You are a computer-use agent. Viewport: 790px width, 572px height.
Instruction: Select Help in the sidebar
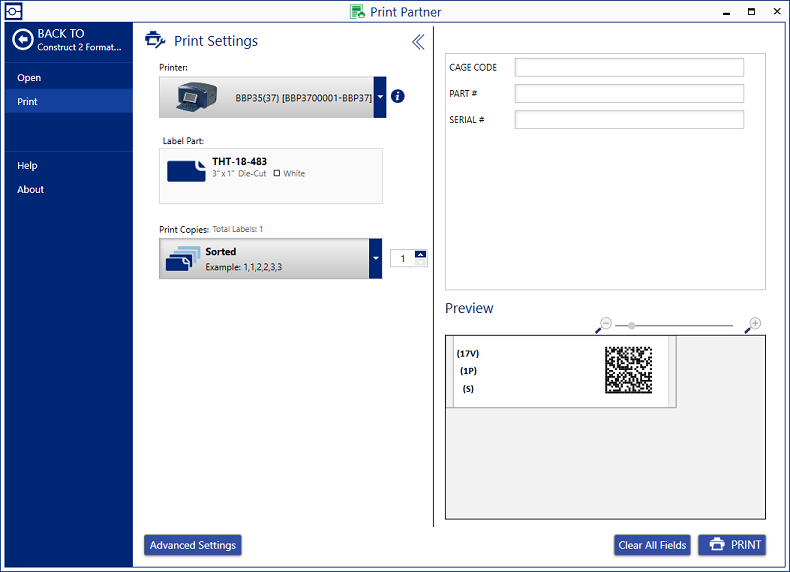[x=27, y=166]
